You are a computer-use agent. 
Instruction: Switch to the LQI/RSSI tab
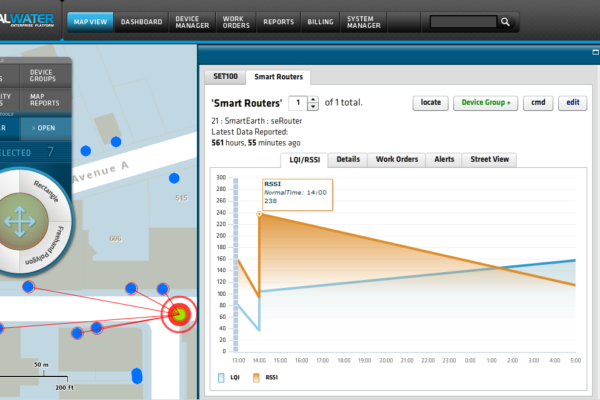tap(305, 160)
